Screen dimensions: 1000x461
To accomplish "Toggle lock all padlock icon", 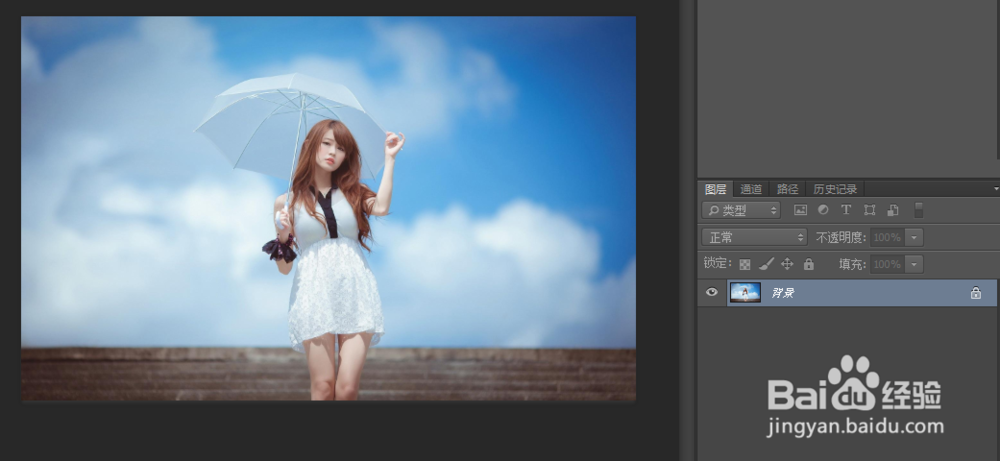I will tap(809, 264).
